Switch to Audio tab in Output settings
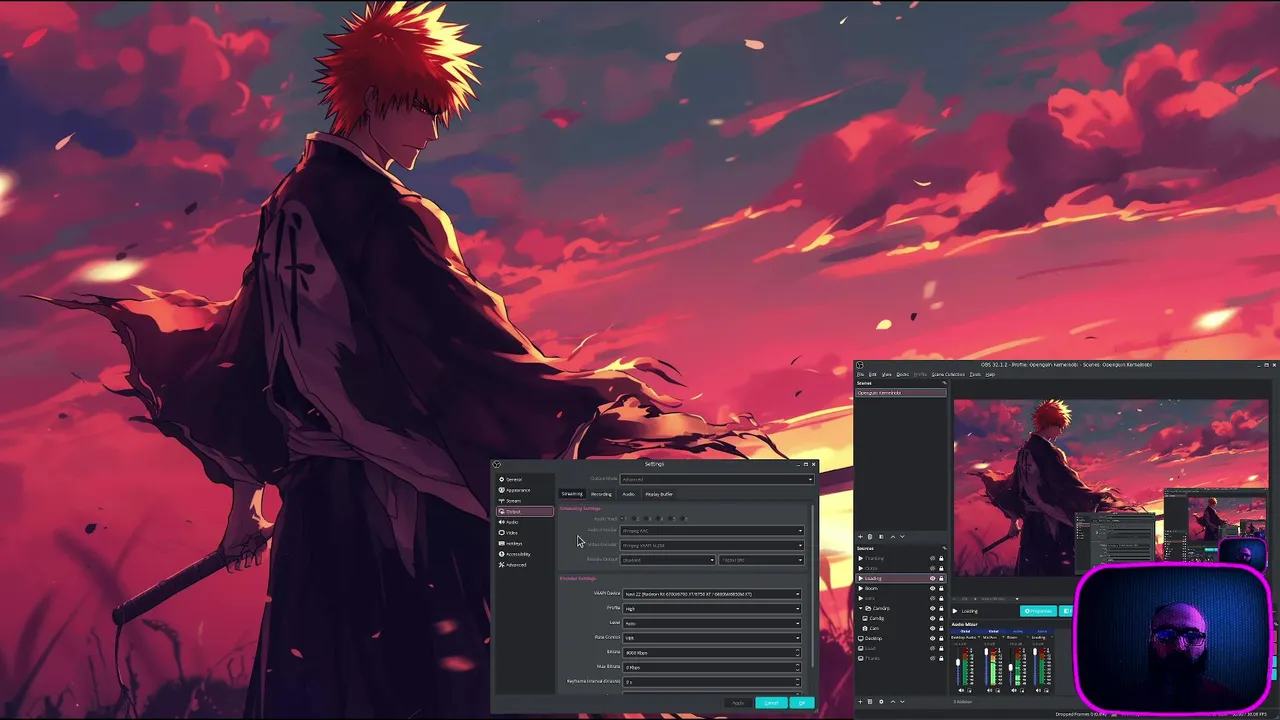 [x=628, y=494]
